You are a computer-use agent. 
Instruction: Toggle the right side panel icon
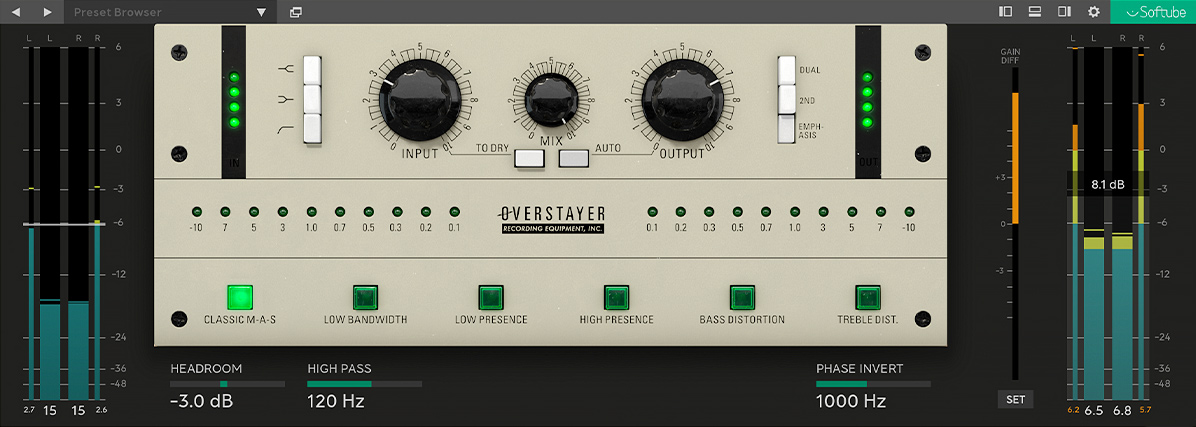coord(1064,12)
